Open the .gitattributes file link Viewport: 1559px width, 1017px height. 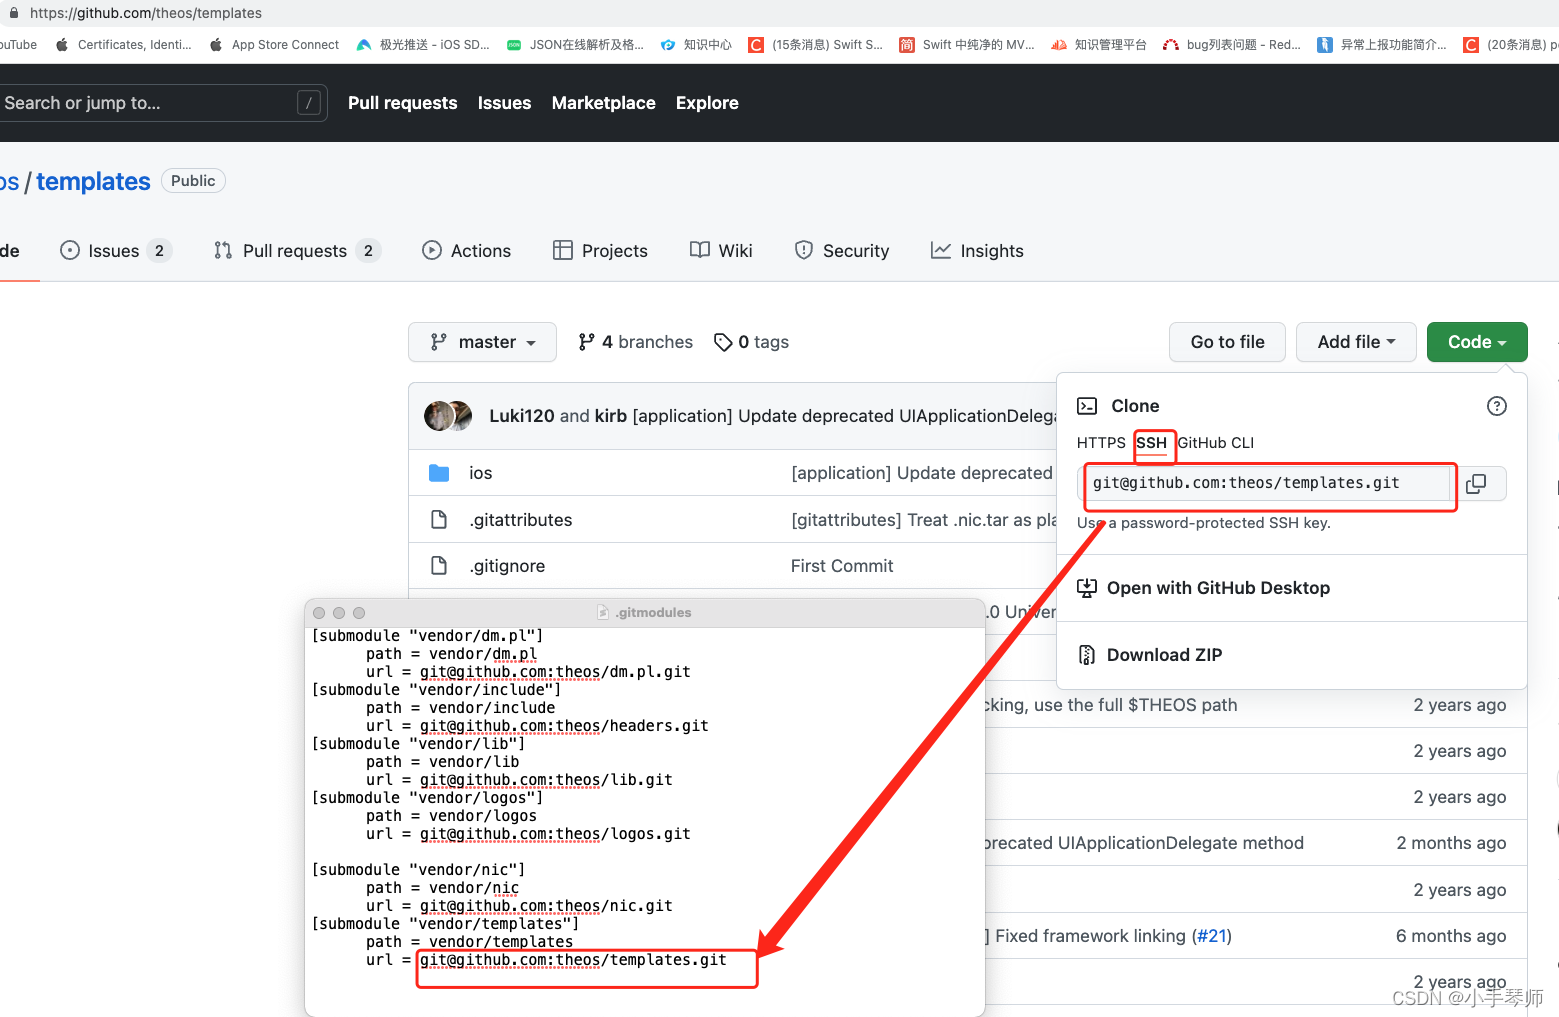[x=521, y=520]
